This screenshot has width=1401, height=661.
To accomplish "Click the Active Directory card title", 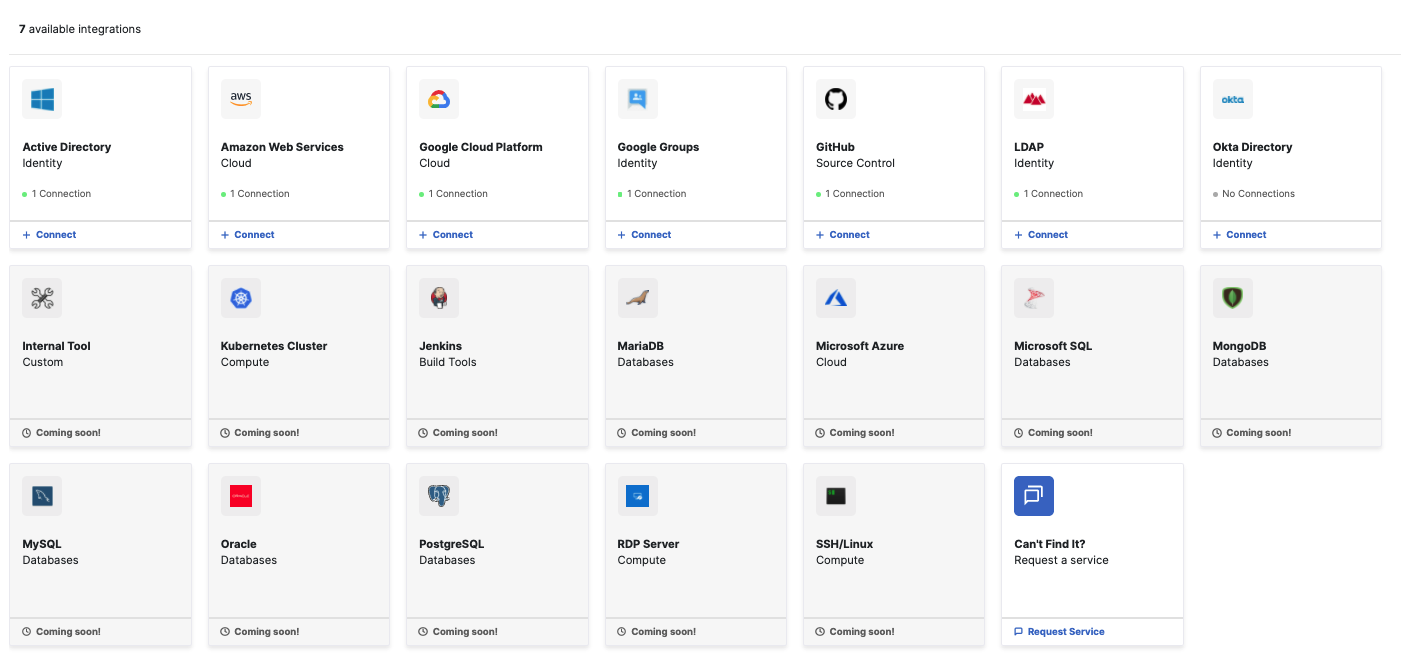I will click(67, 147).
